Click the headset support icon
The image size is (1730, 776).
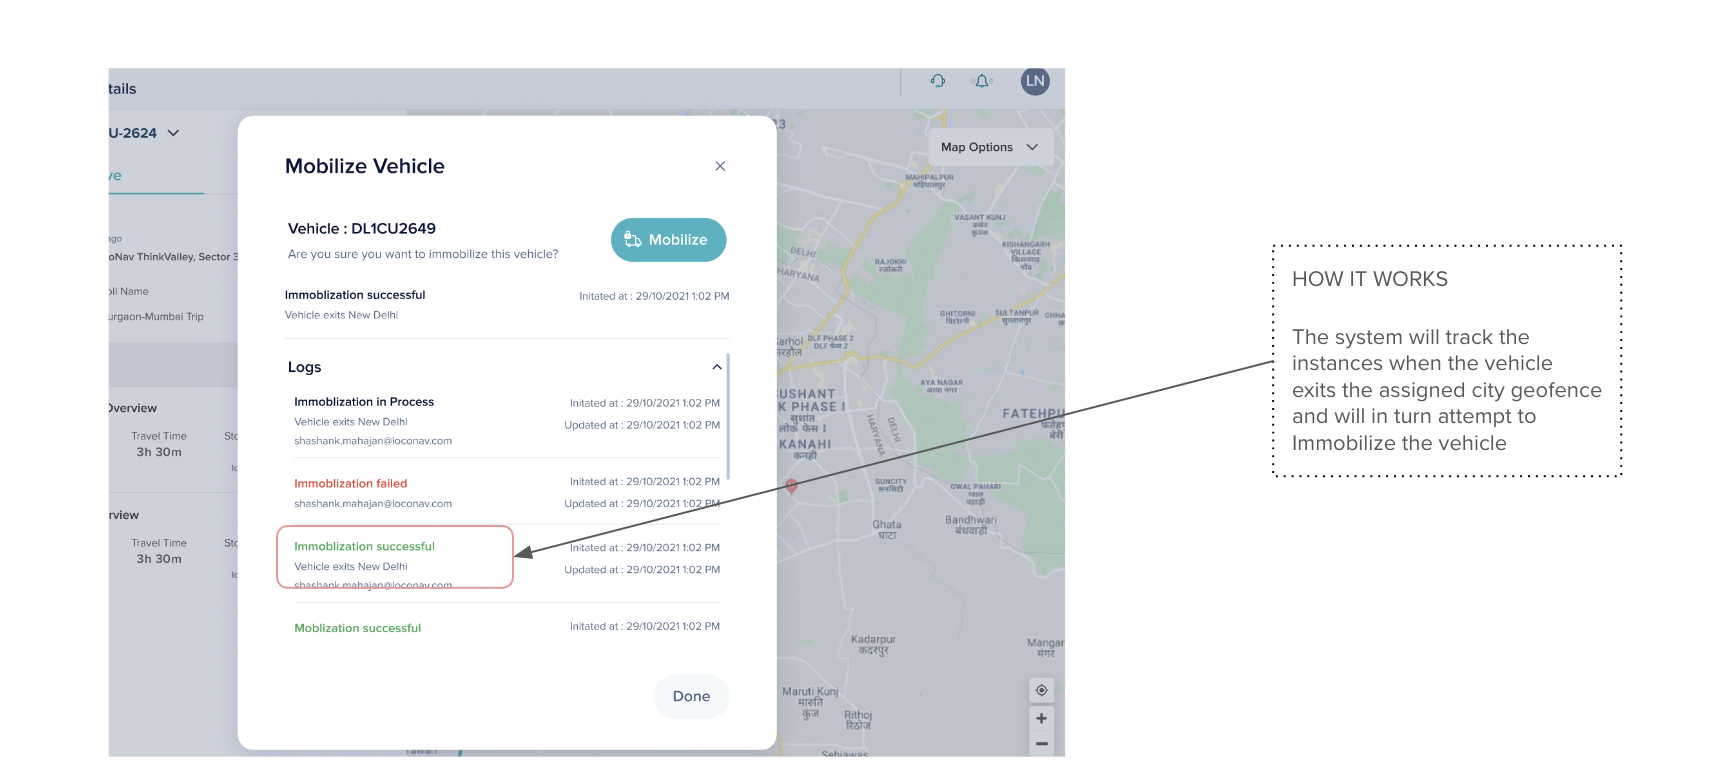(937, 81)
